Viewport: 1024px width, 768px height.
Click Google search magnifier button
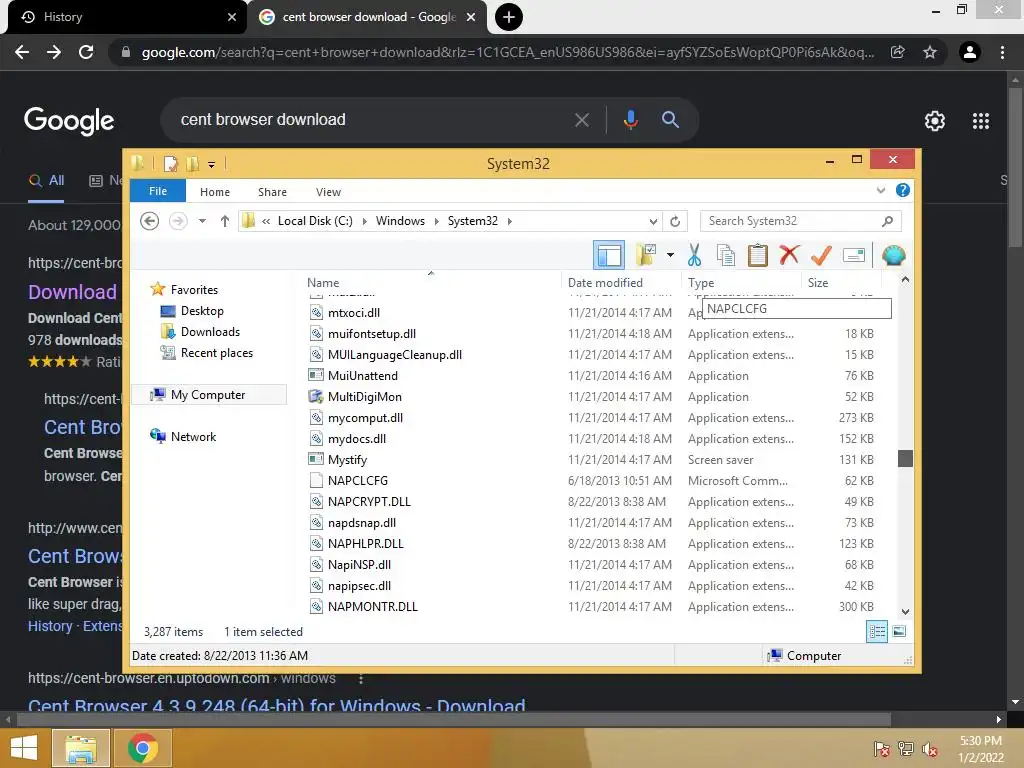670,120
